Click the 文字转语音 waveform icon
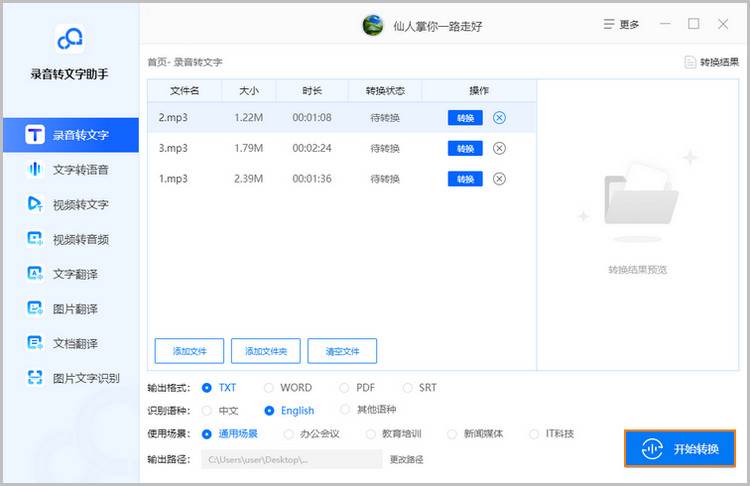750x486 pixels. pos(35,169)
